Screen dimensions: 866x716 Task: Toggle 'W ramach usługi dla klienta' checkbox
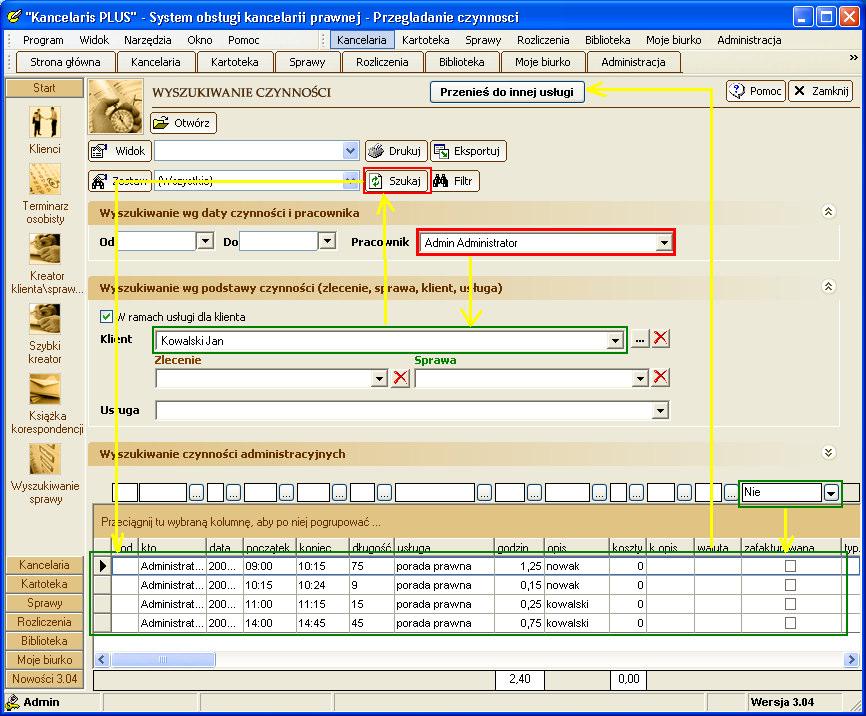click(106, 317)
